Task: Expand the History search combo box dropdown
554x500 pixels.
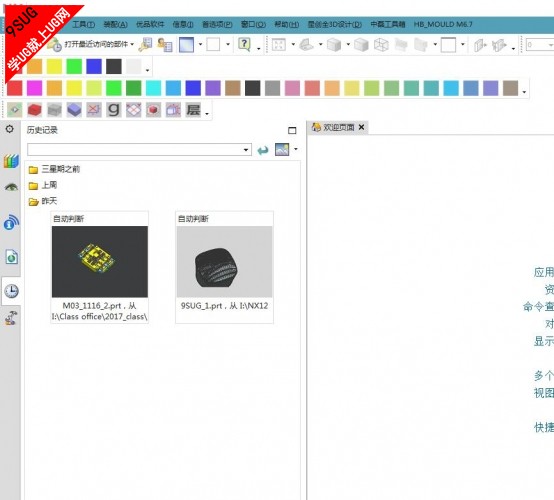Action: click(246, 150)
